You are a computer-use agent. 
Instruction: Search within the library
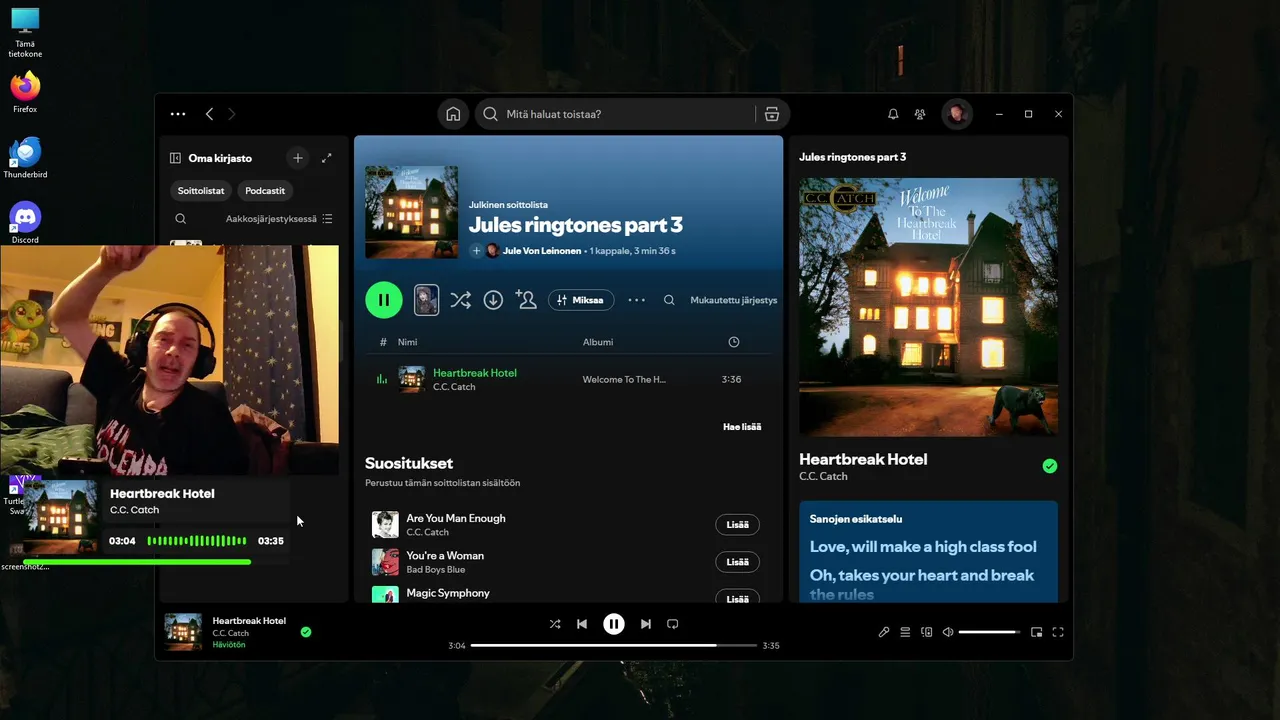[x=181, y=219]
